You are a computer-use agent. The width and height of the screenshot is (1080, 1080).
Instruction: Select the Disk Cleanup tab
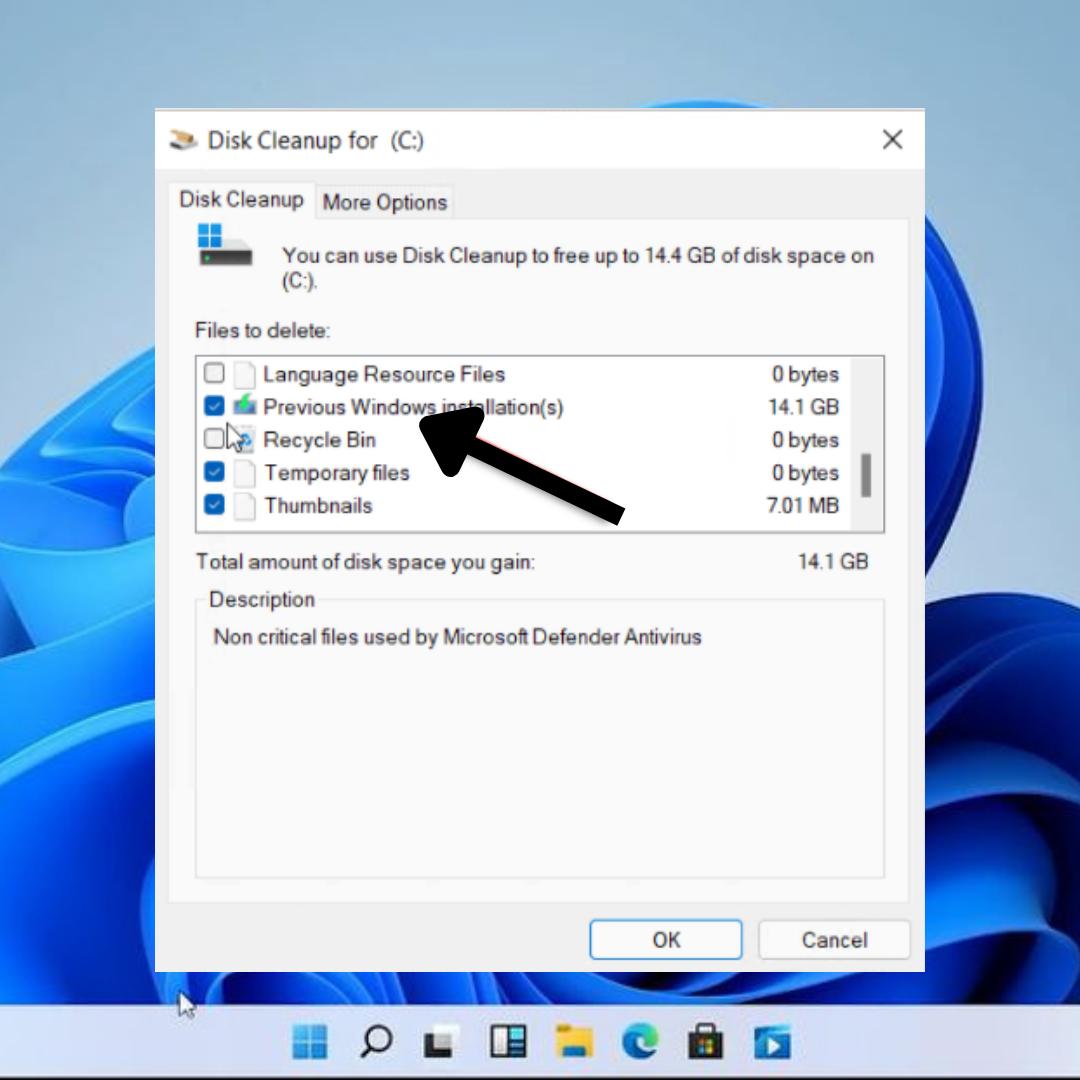[242, 200]
